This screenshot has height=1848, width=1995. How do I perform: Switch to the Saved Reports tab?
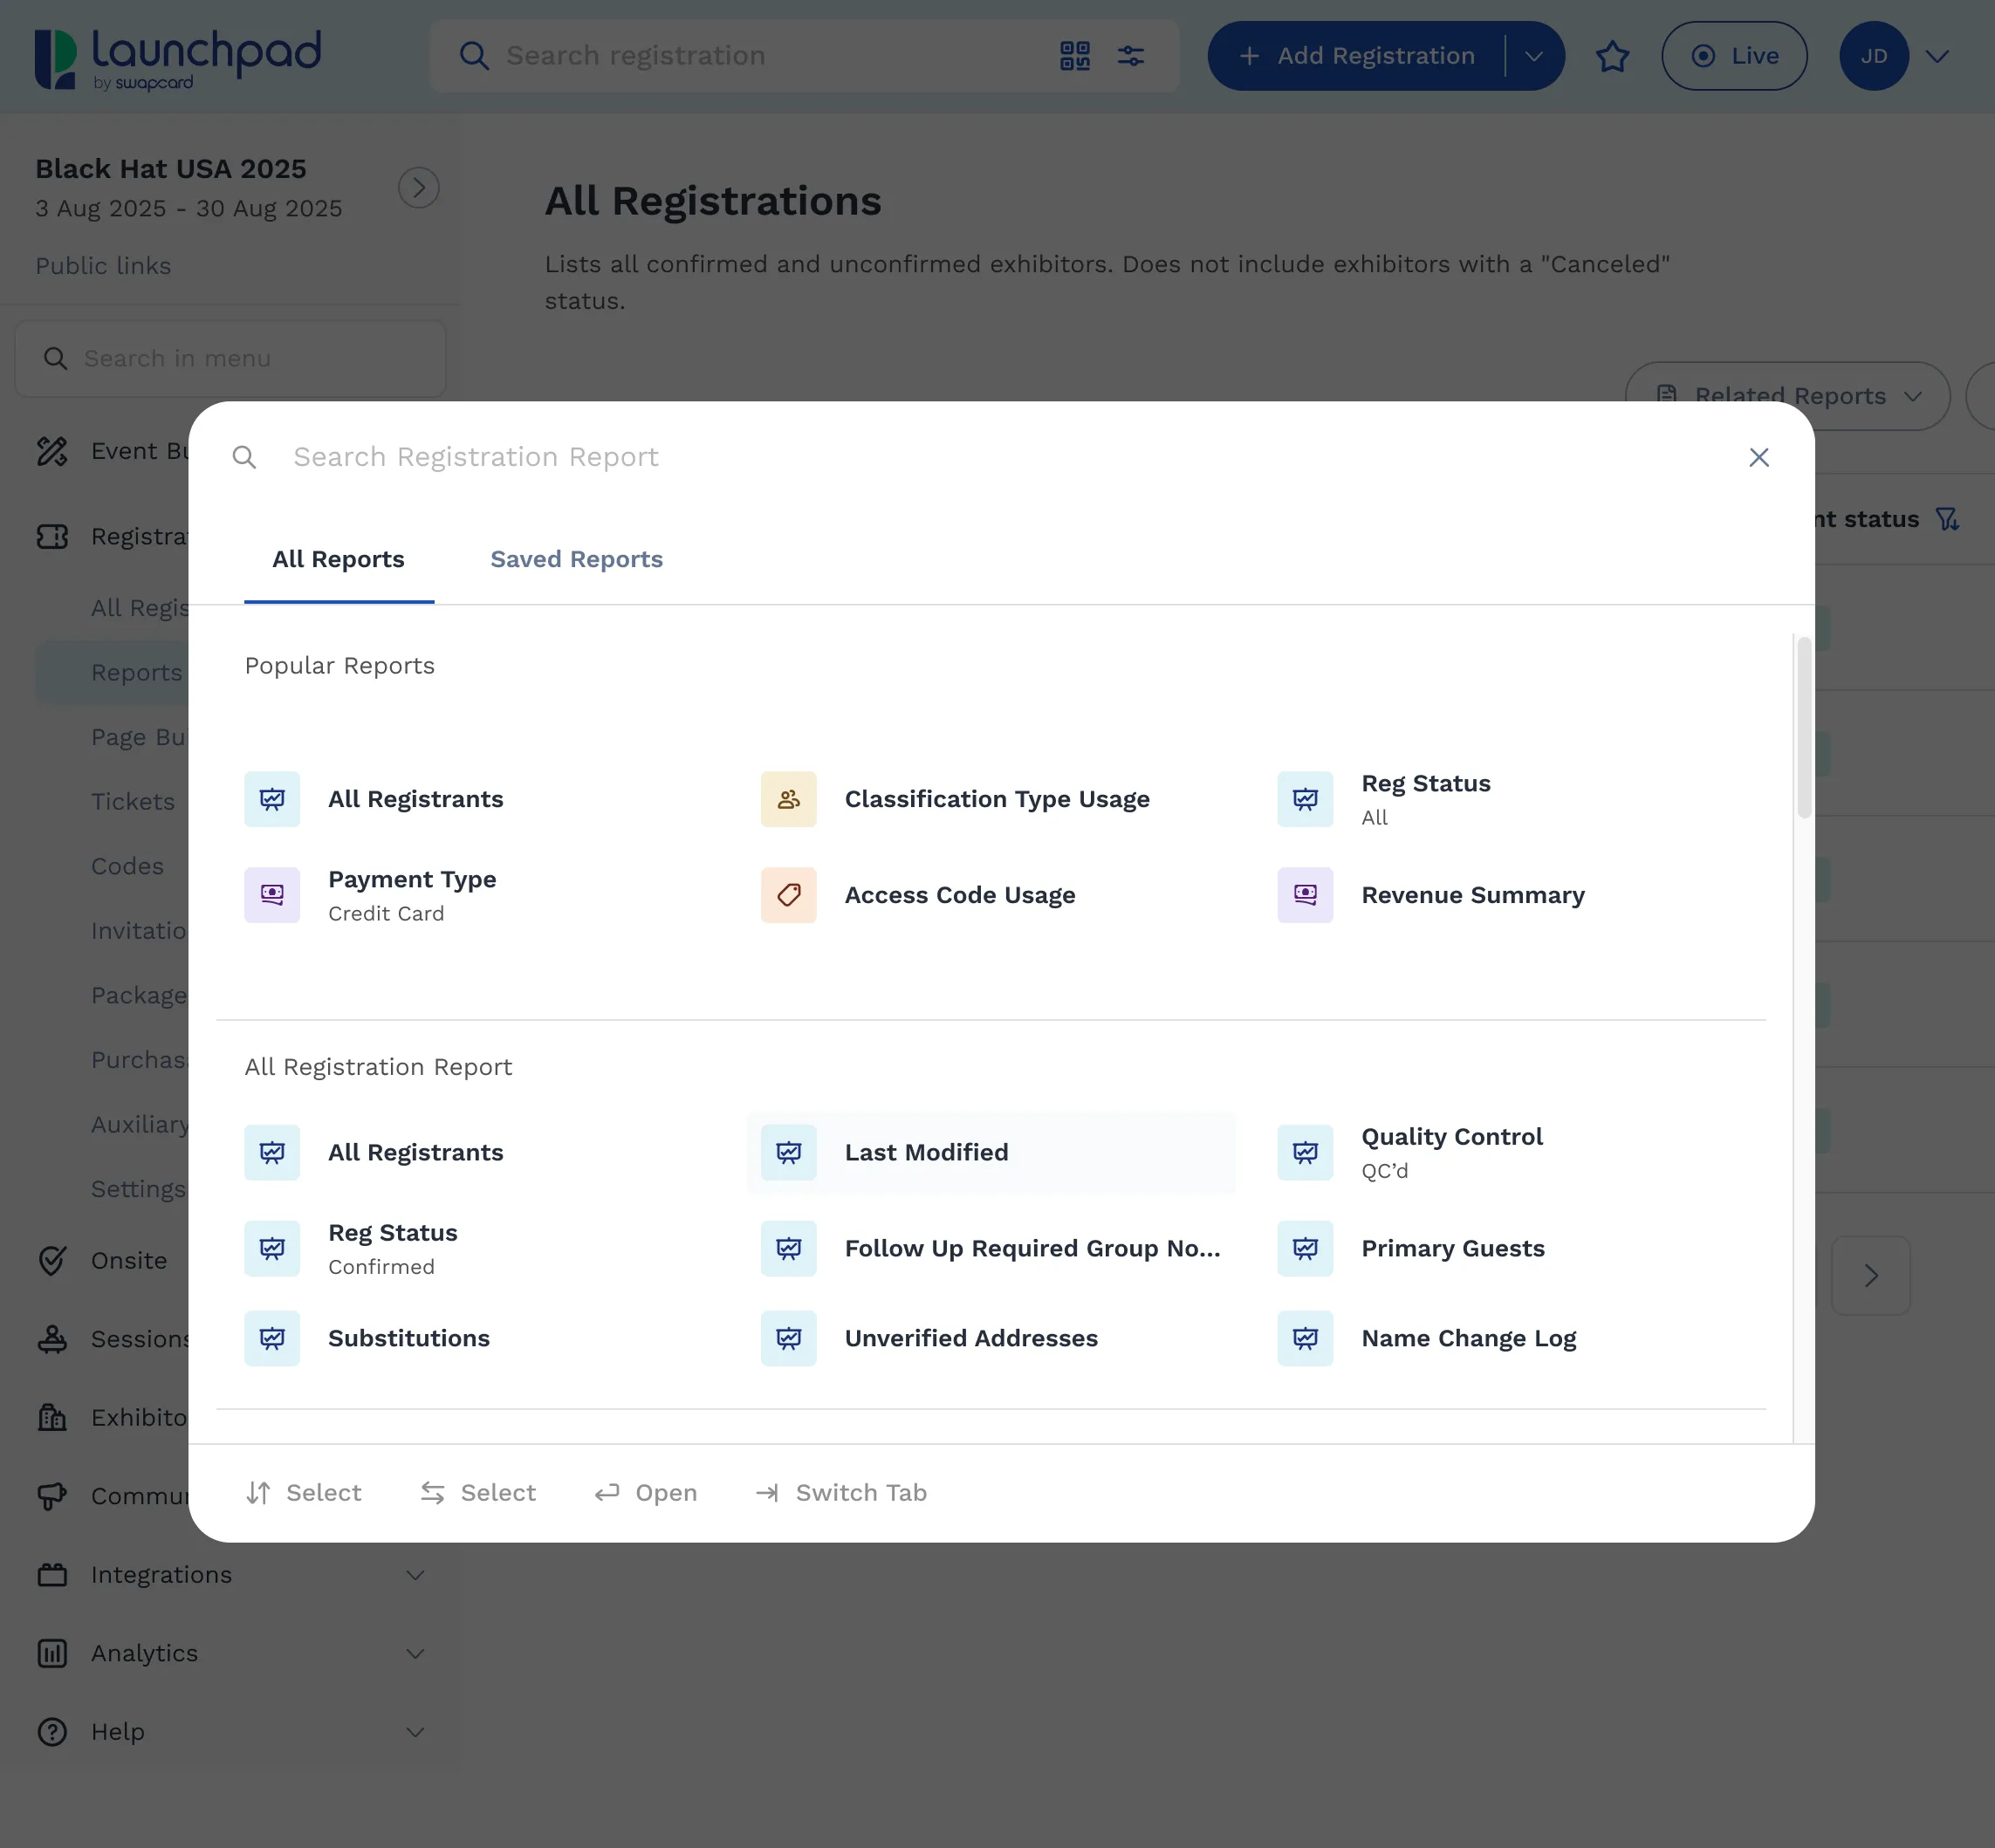[x=576, y=560]
